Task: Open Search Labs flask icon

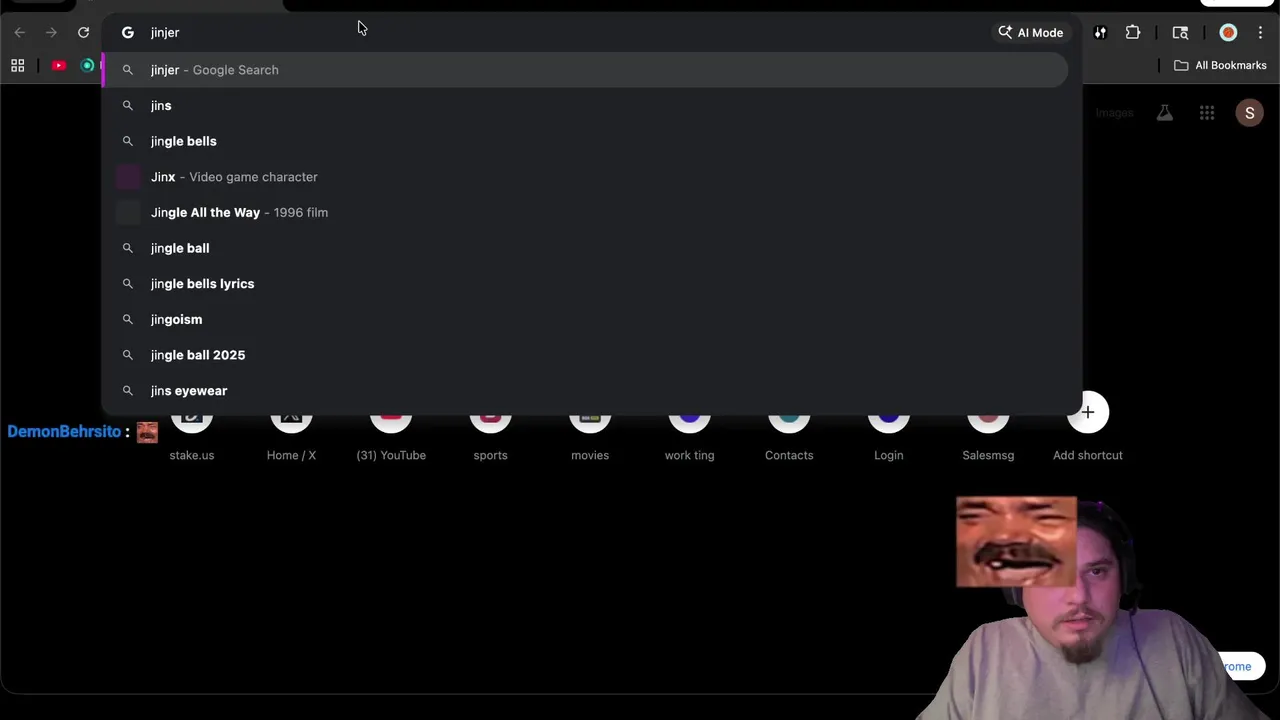Action: [x=1165, y=113]
